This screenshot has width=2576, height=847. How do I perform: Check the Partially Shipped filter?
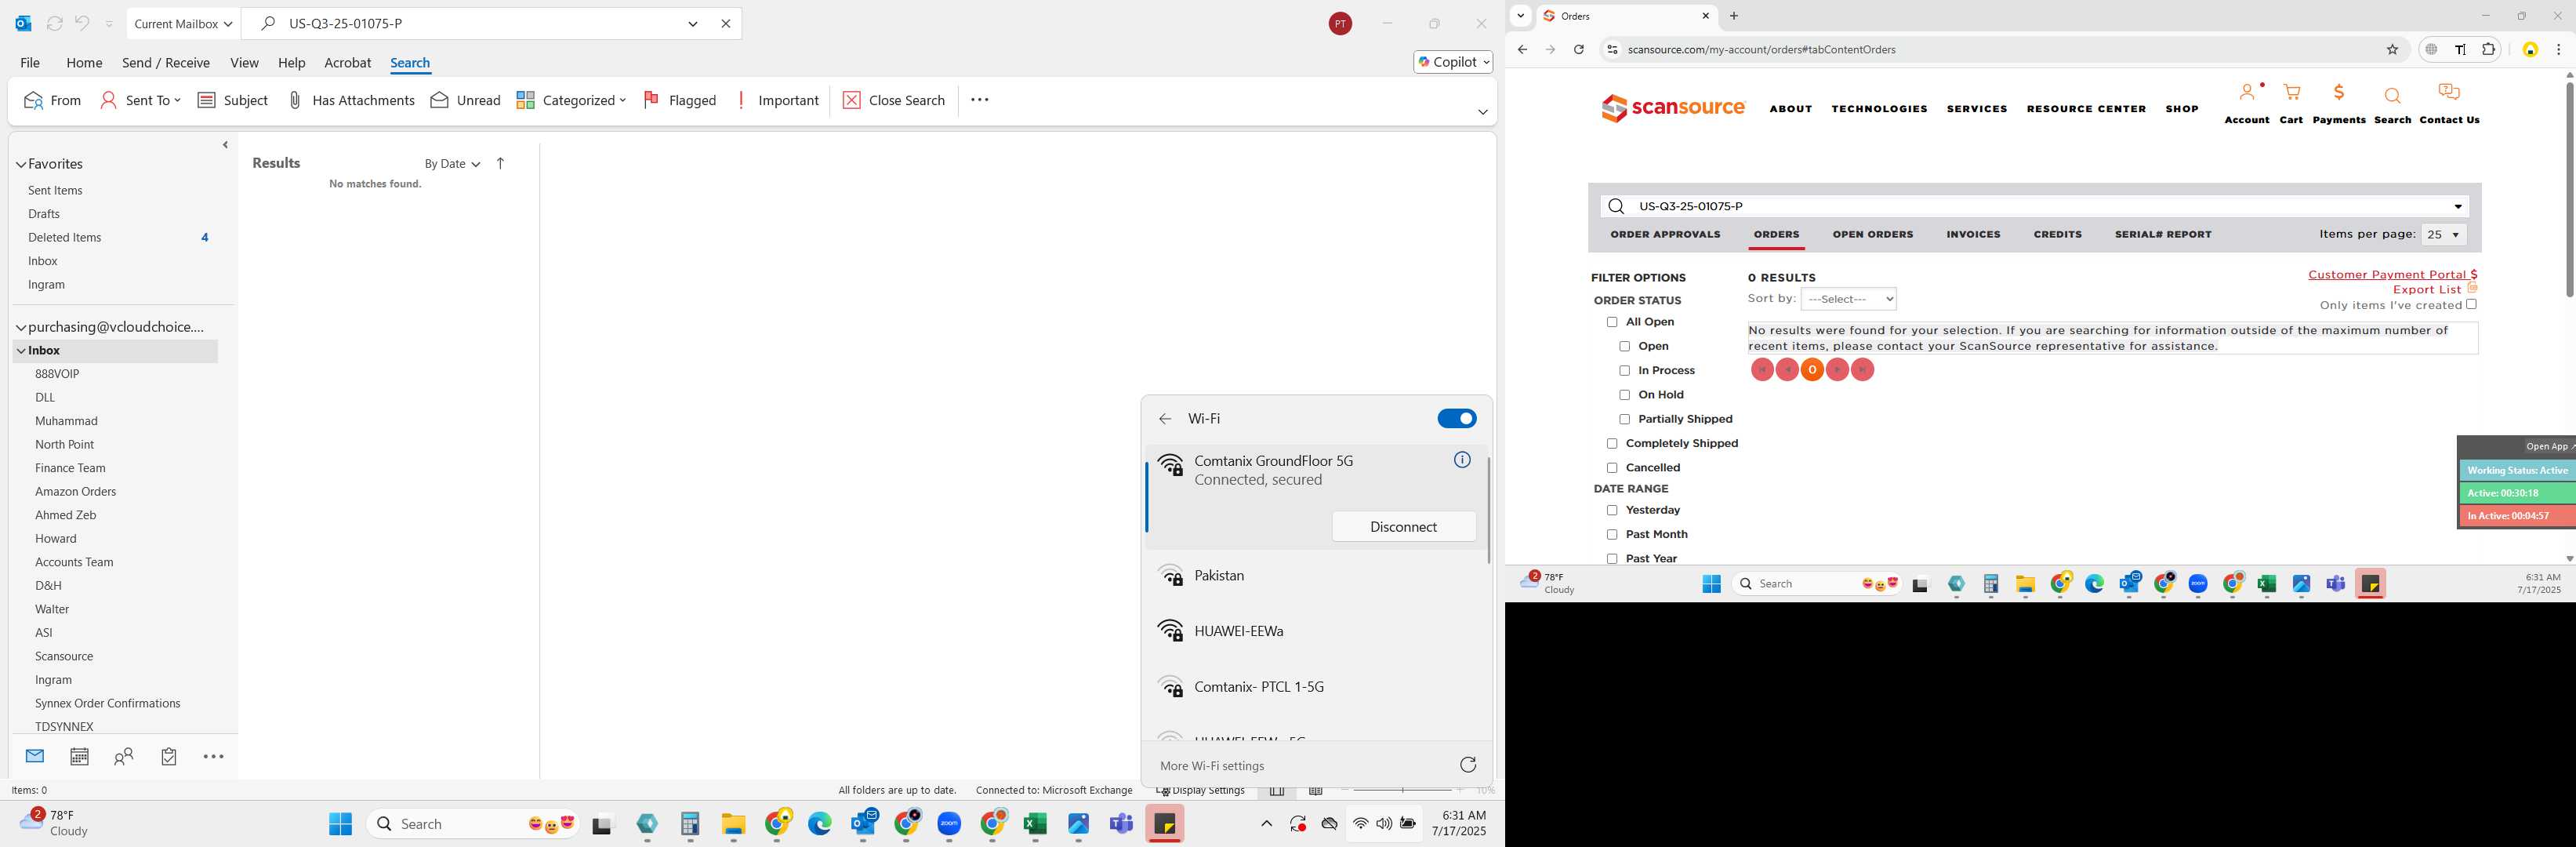[1624, 419]
